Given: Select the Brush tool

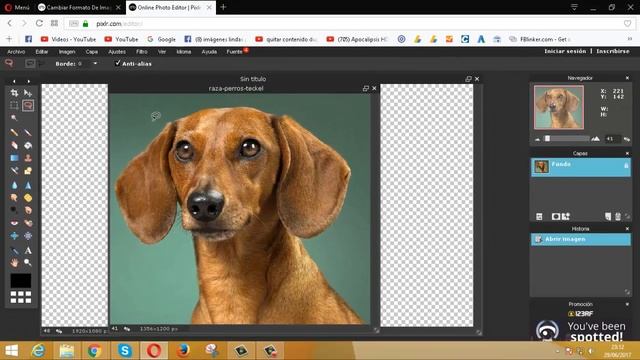Looking at the screenshot, I should click(x=28, y=133).
